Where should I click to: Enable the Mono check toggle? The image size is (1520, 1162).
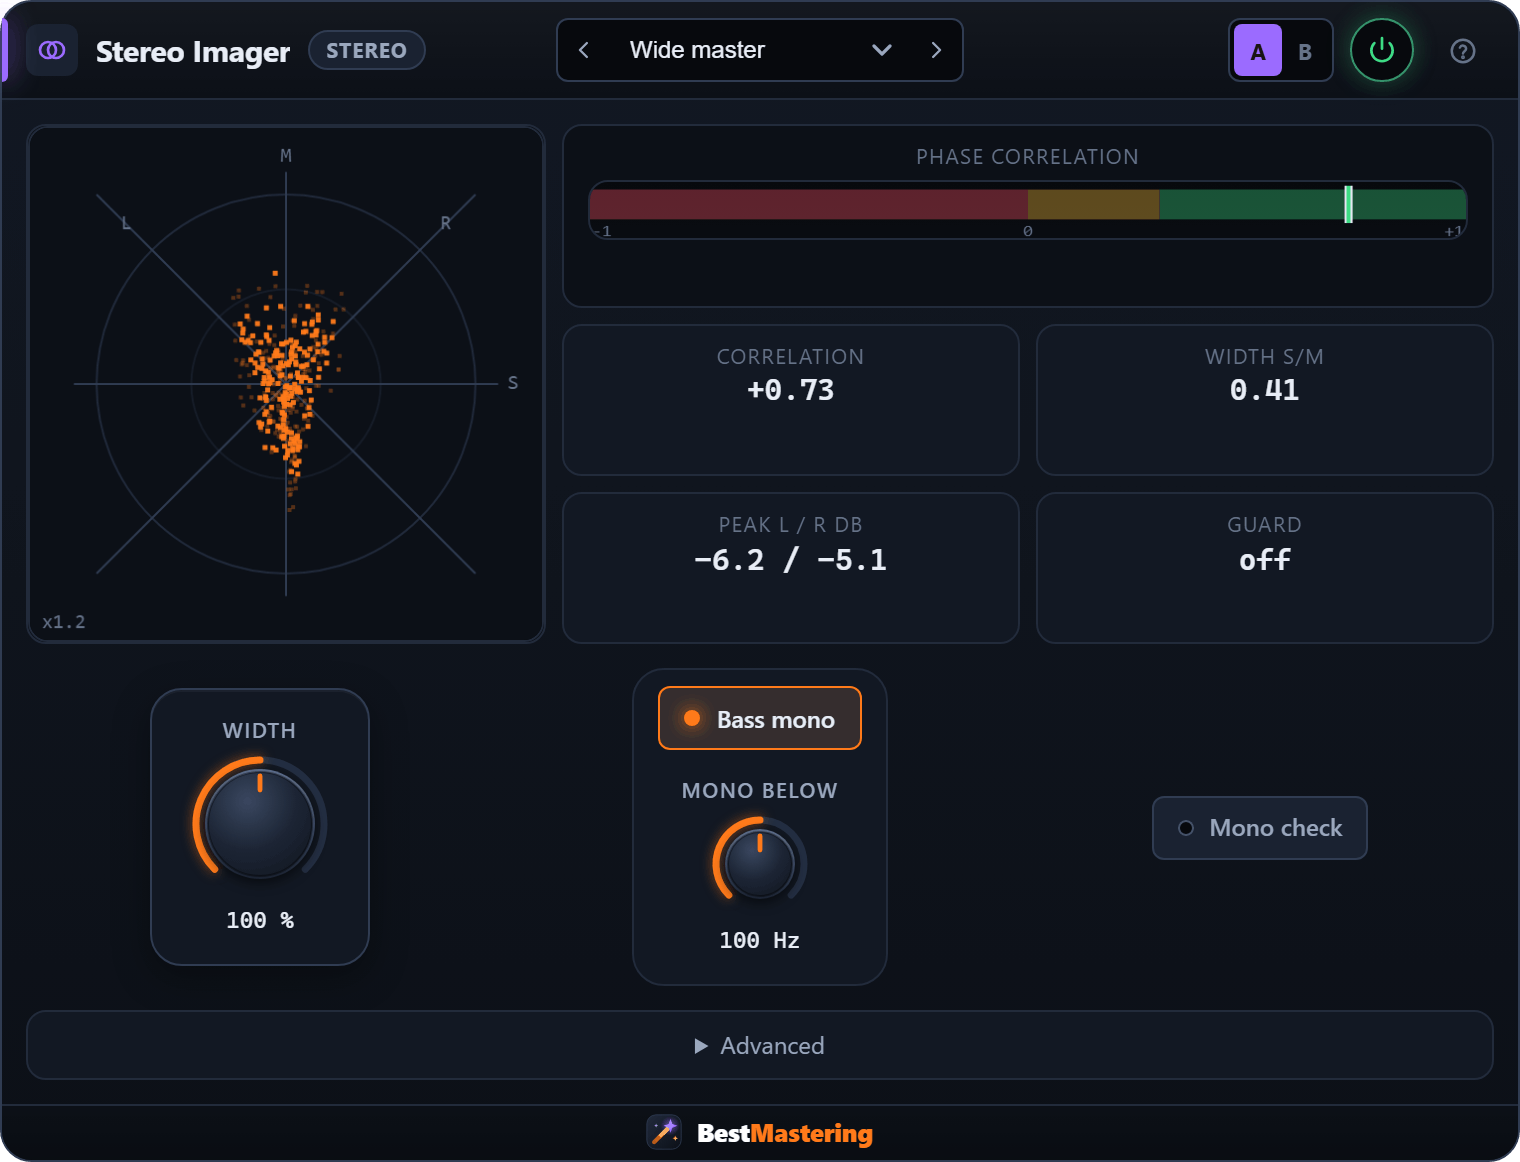click(1260, 828)
